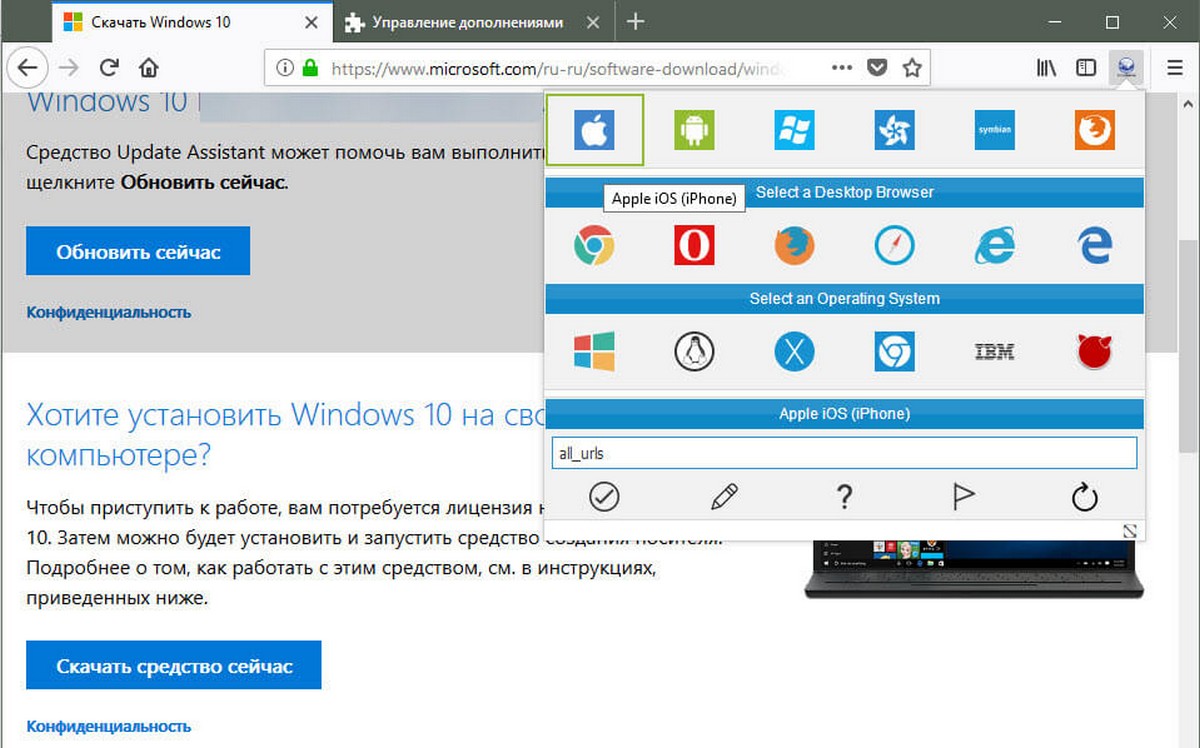
Task: Choose Microsoft Edge desktop browser
Action: pos(1094,245)
